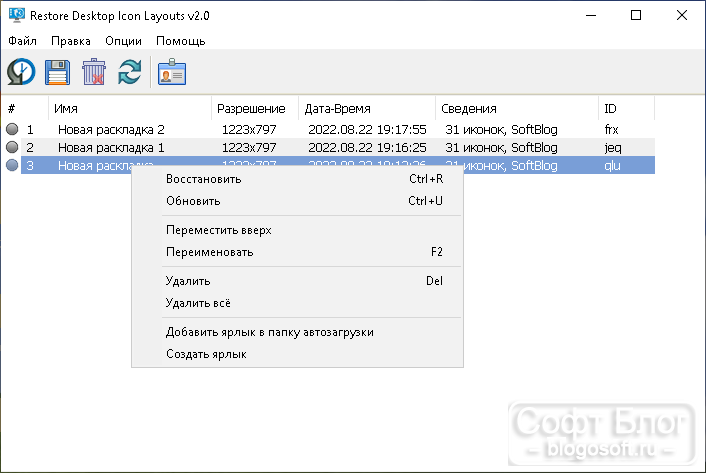Click the app icon in title bar
Viewport: 706px width, 473px height.
pos(17,15)
